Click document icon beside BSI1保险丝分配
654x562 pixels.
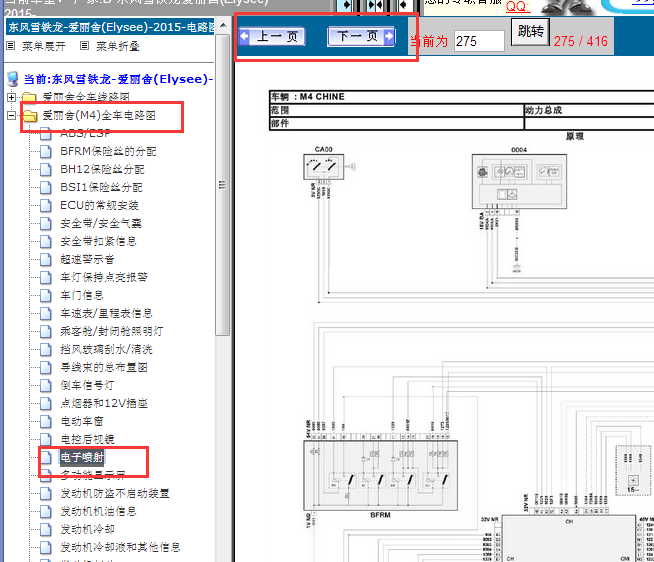45,187
